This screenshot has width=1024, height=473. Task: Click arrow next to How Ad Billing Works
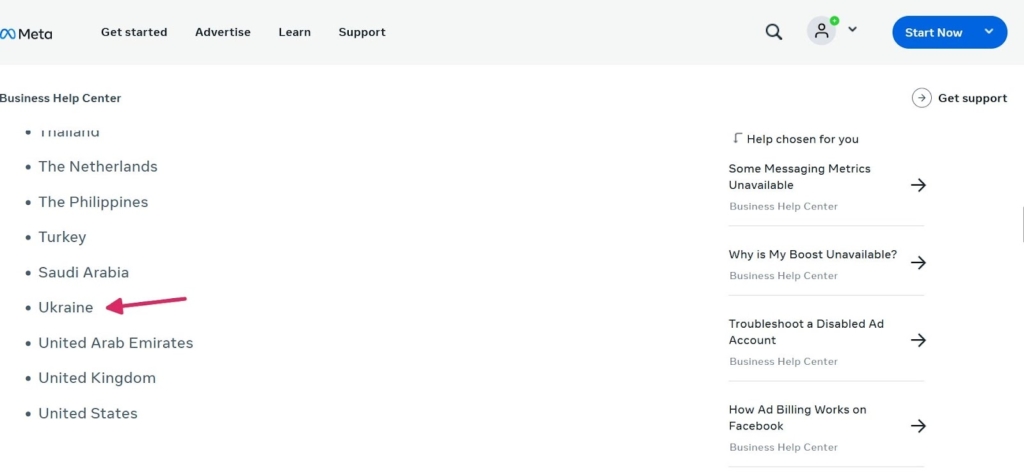[x=918, y=426]
